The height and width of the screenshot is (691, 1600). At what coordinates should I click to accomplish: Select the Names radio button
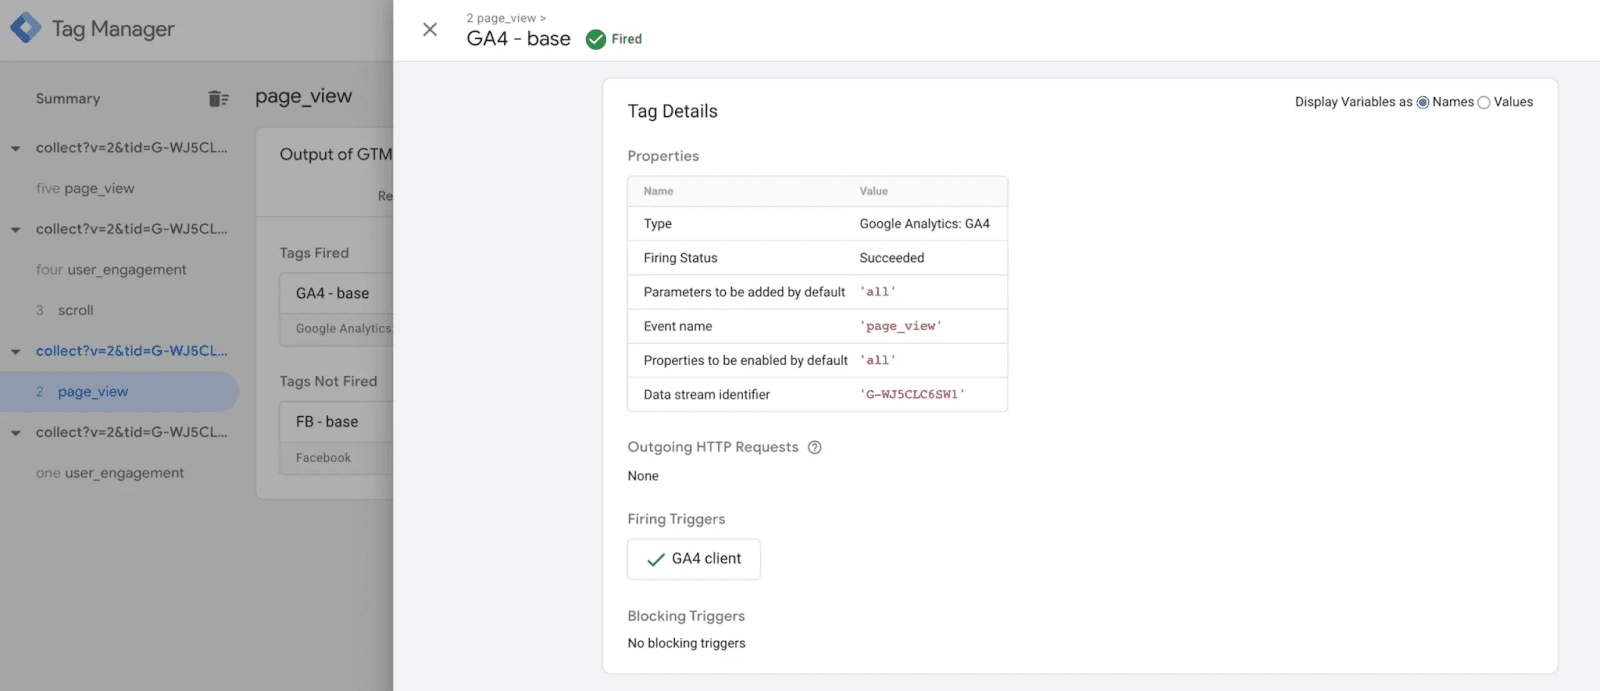(1423, 103)
